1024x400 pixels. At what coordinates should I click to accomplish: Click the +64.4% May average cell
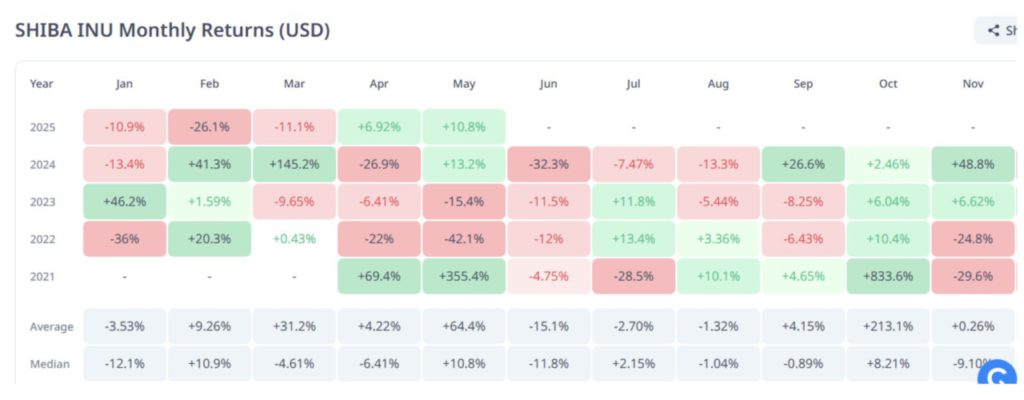pos(464,326)
